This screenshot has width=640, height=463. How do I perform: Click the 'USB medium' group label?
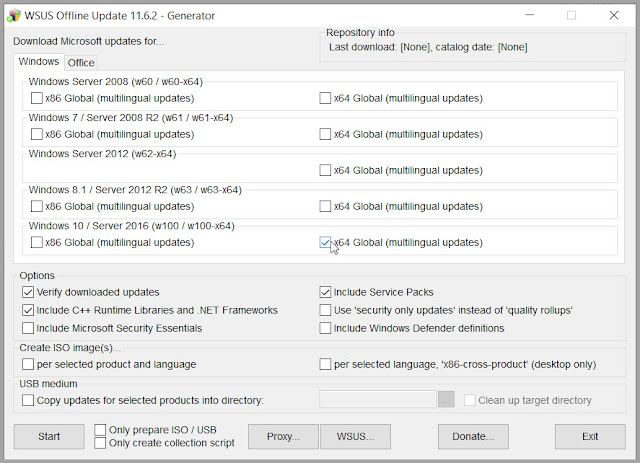point(48,384)
